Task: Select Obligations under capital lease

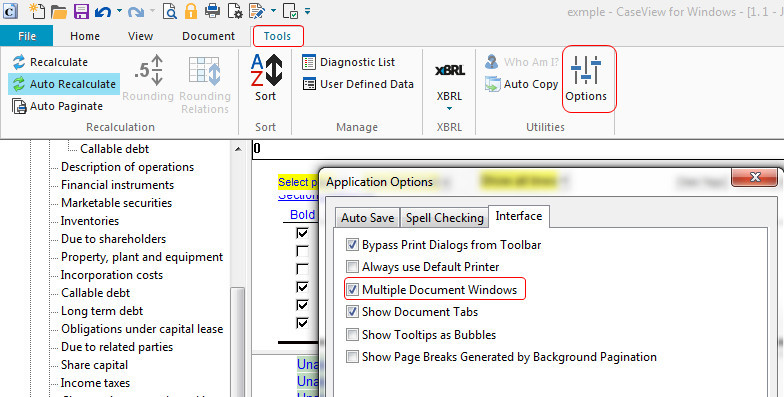Action: pos(142,329)
